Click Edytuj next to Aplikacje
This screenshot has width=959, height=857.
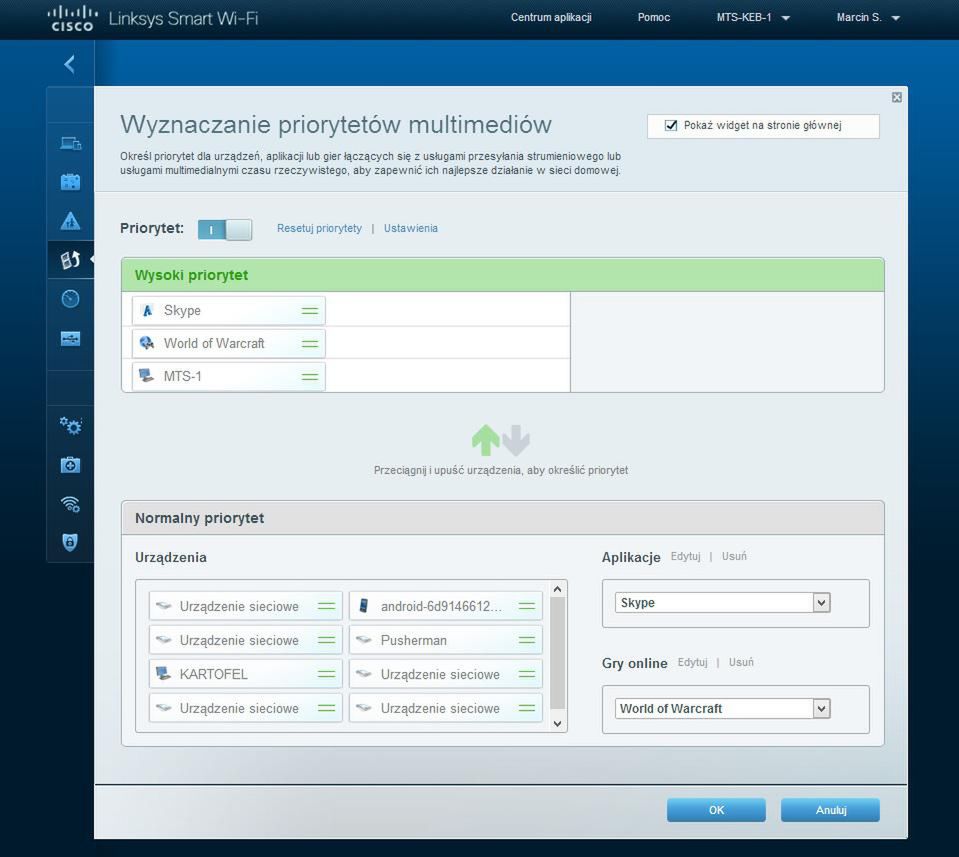click(685, 556)
